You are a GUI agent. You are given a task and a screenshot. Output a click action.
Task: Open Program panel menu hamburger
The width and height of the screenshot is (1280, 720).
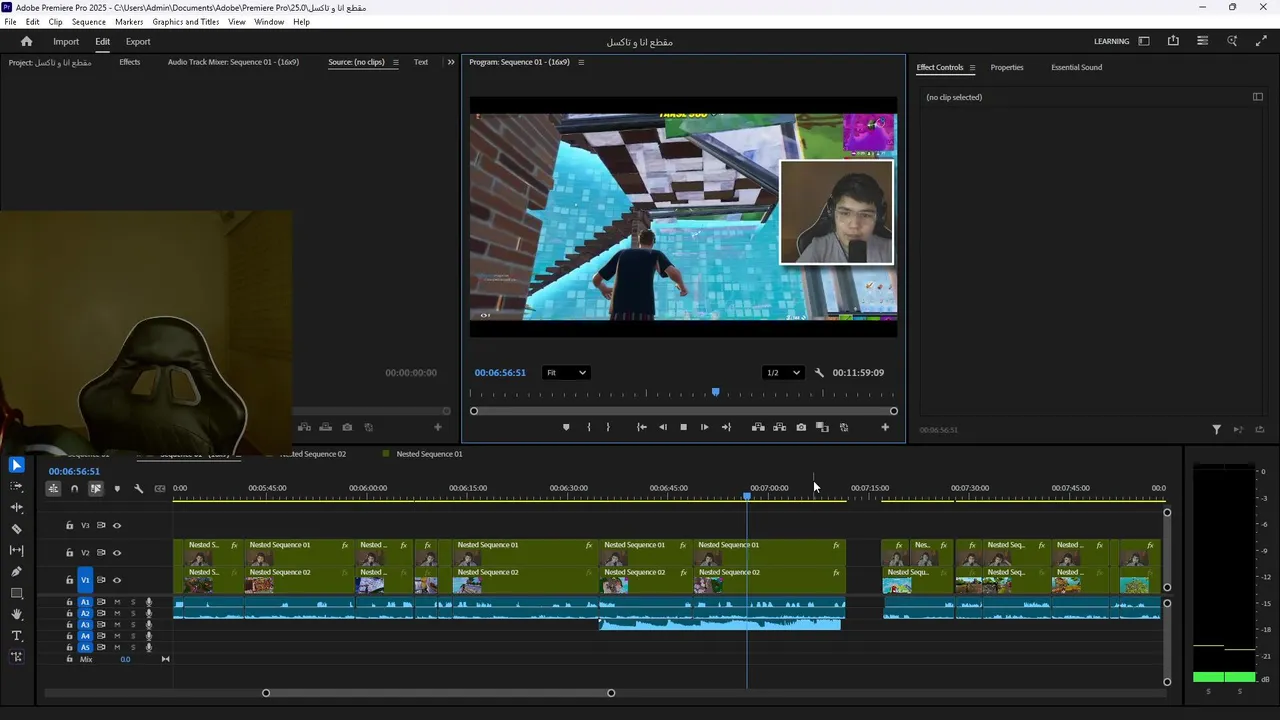581,62
